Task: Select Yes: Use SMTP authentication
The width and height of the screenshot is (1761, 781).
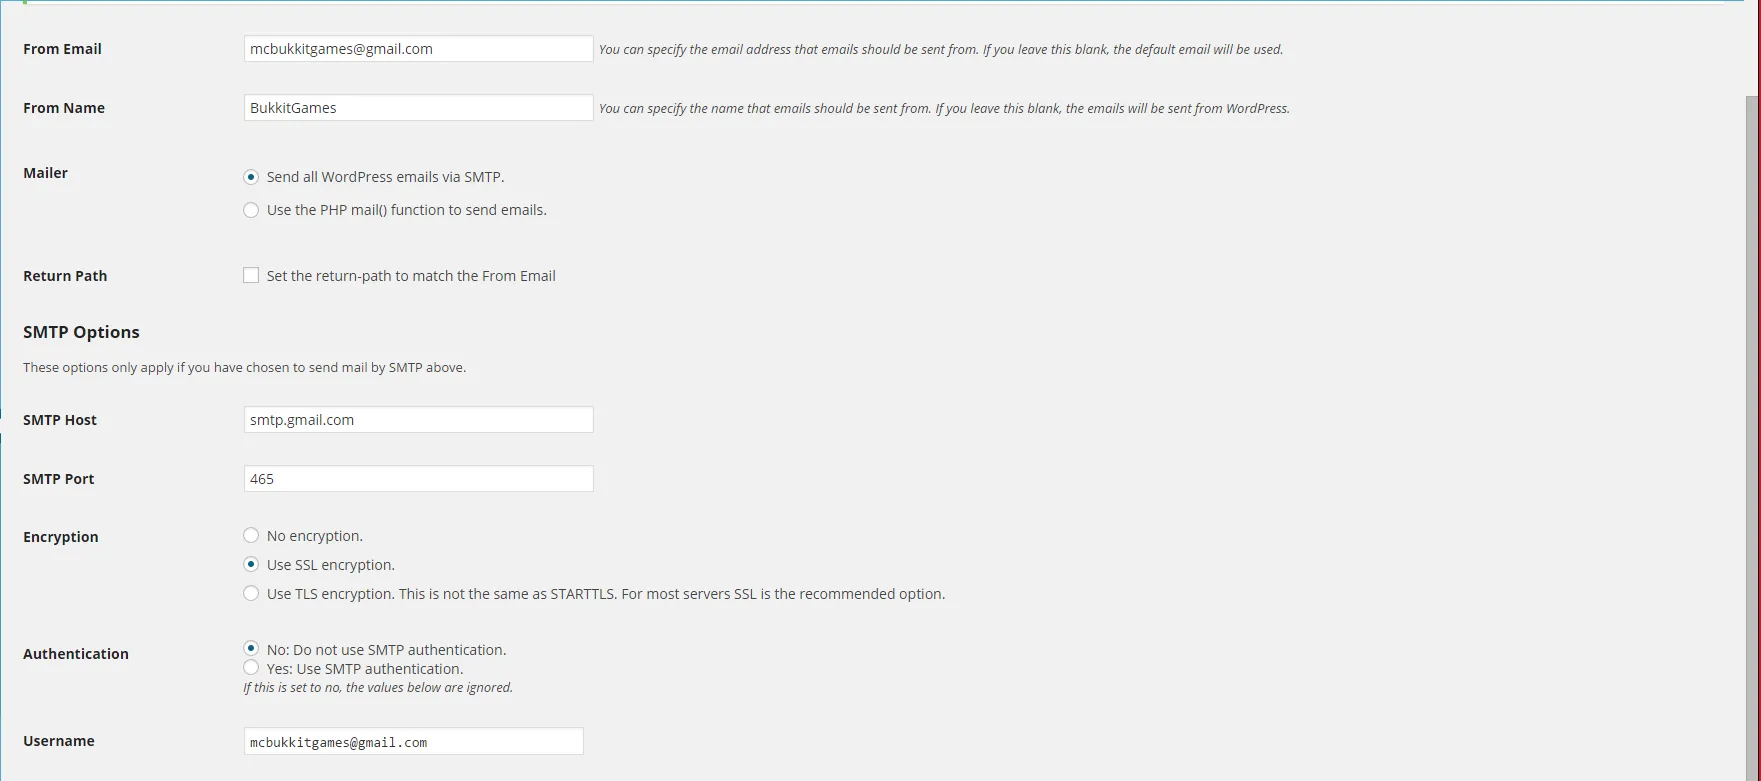Action: (x=251, y=667)
